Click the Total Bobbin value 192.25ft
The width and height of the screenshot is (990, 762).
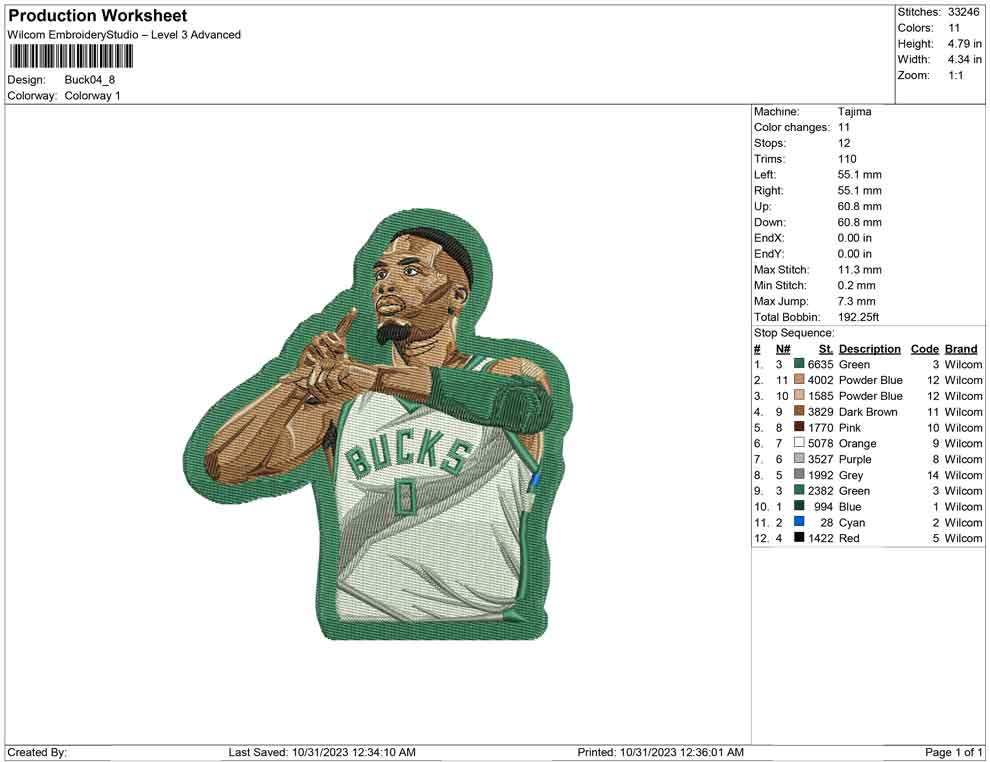pos(858,317)
